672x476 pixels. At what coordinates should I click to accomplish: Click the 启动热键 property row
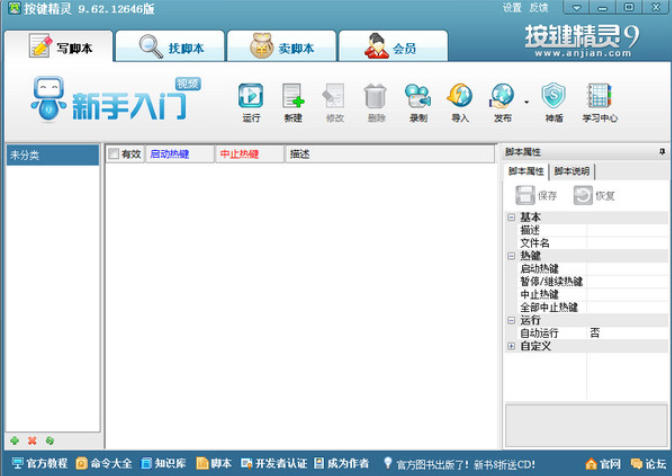(x=592, y=269)
